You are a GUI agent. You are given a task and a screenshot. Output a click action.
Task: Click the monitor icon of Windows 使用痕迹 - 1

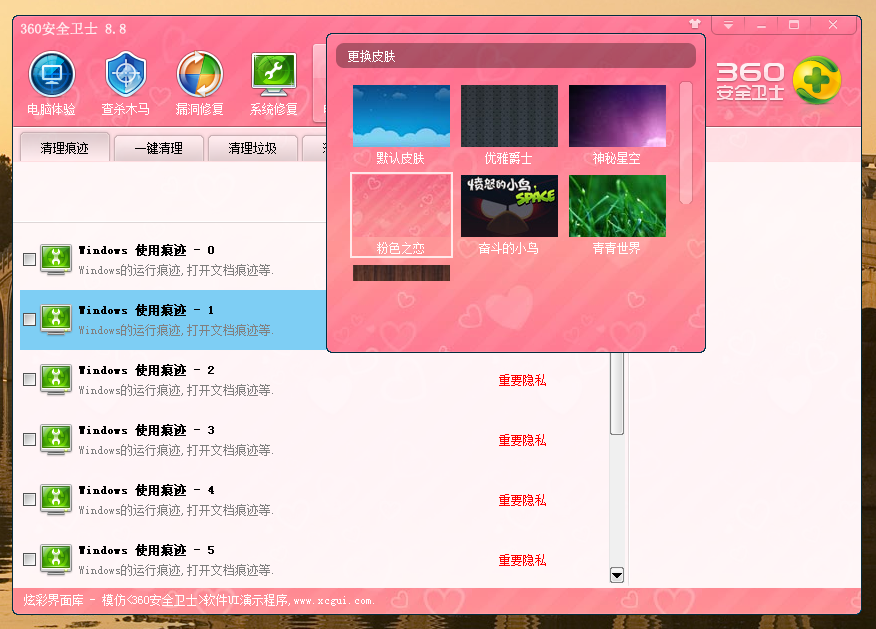pos(56,320)
